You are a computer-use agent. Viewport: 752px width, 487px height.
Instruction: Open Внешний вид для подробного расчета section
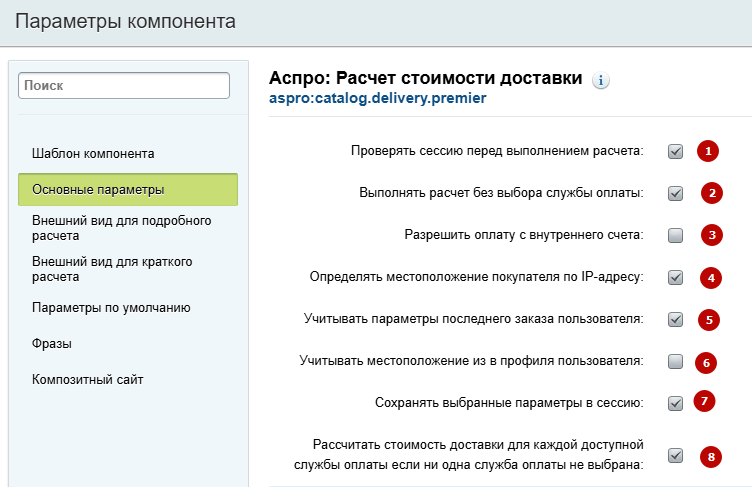point(121,228)
